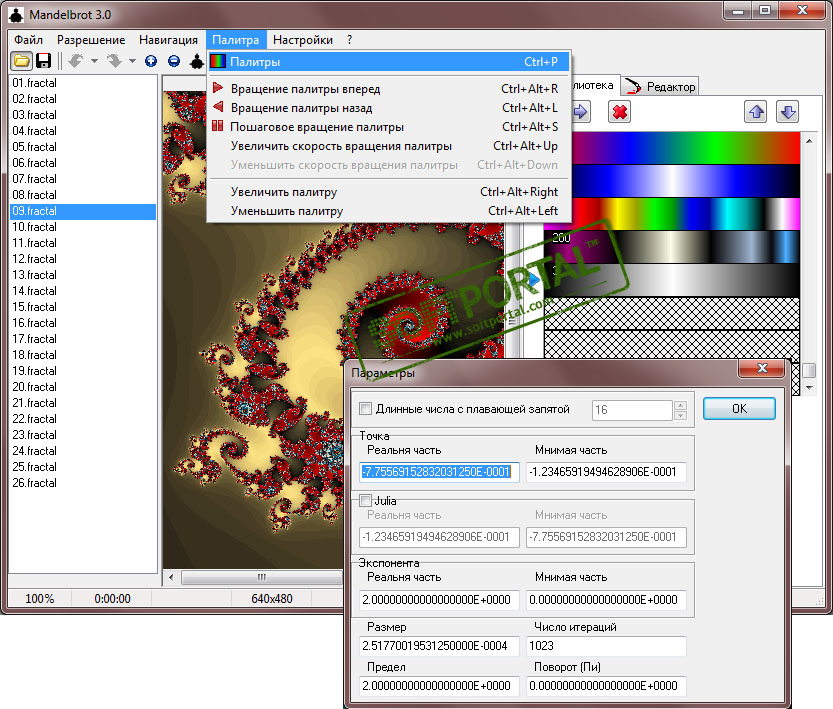
Task: Enable long floating point numbers checkbox
Action: 366,408
